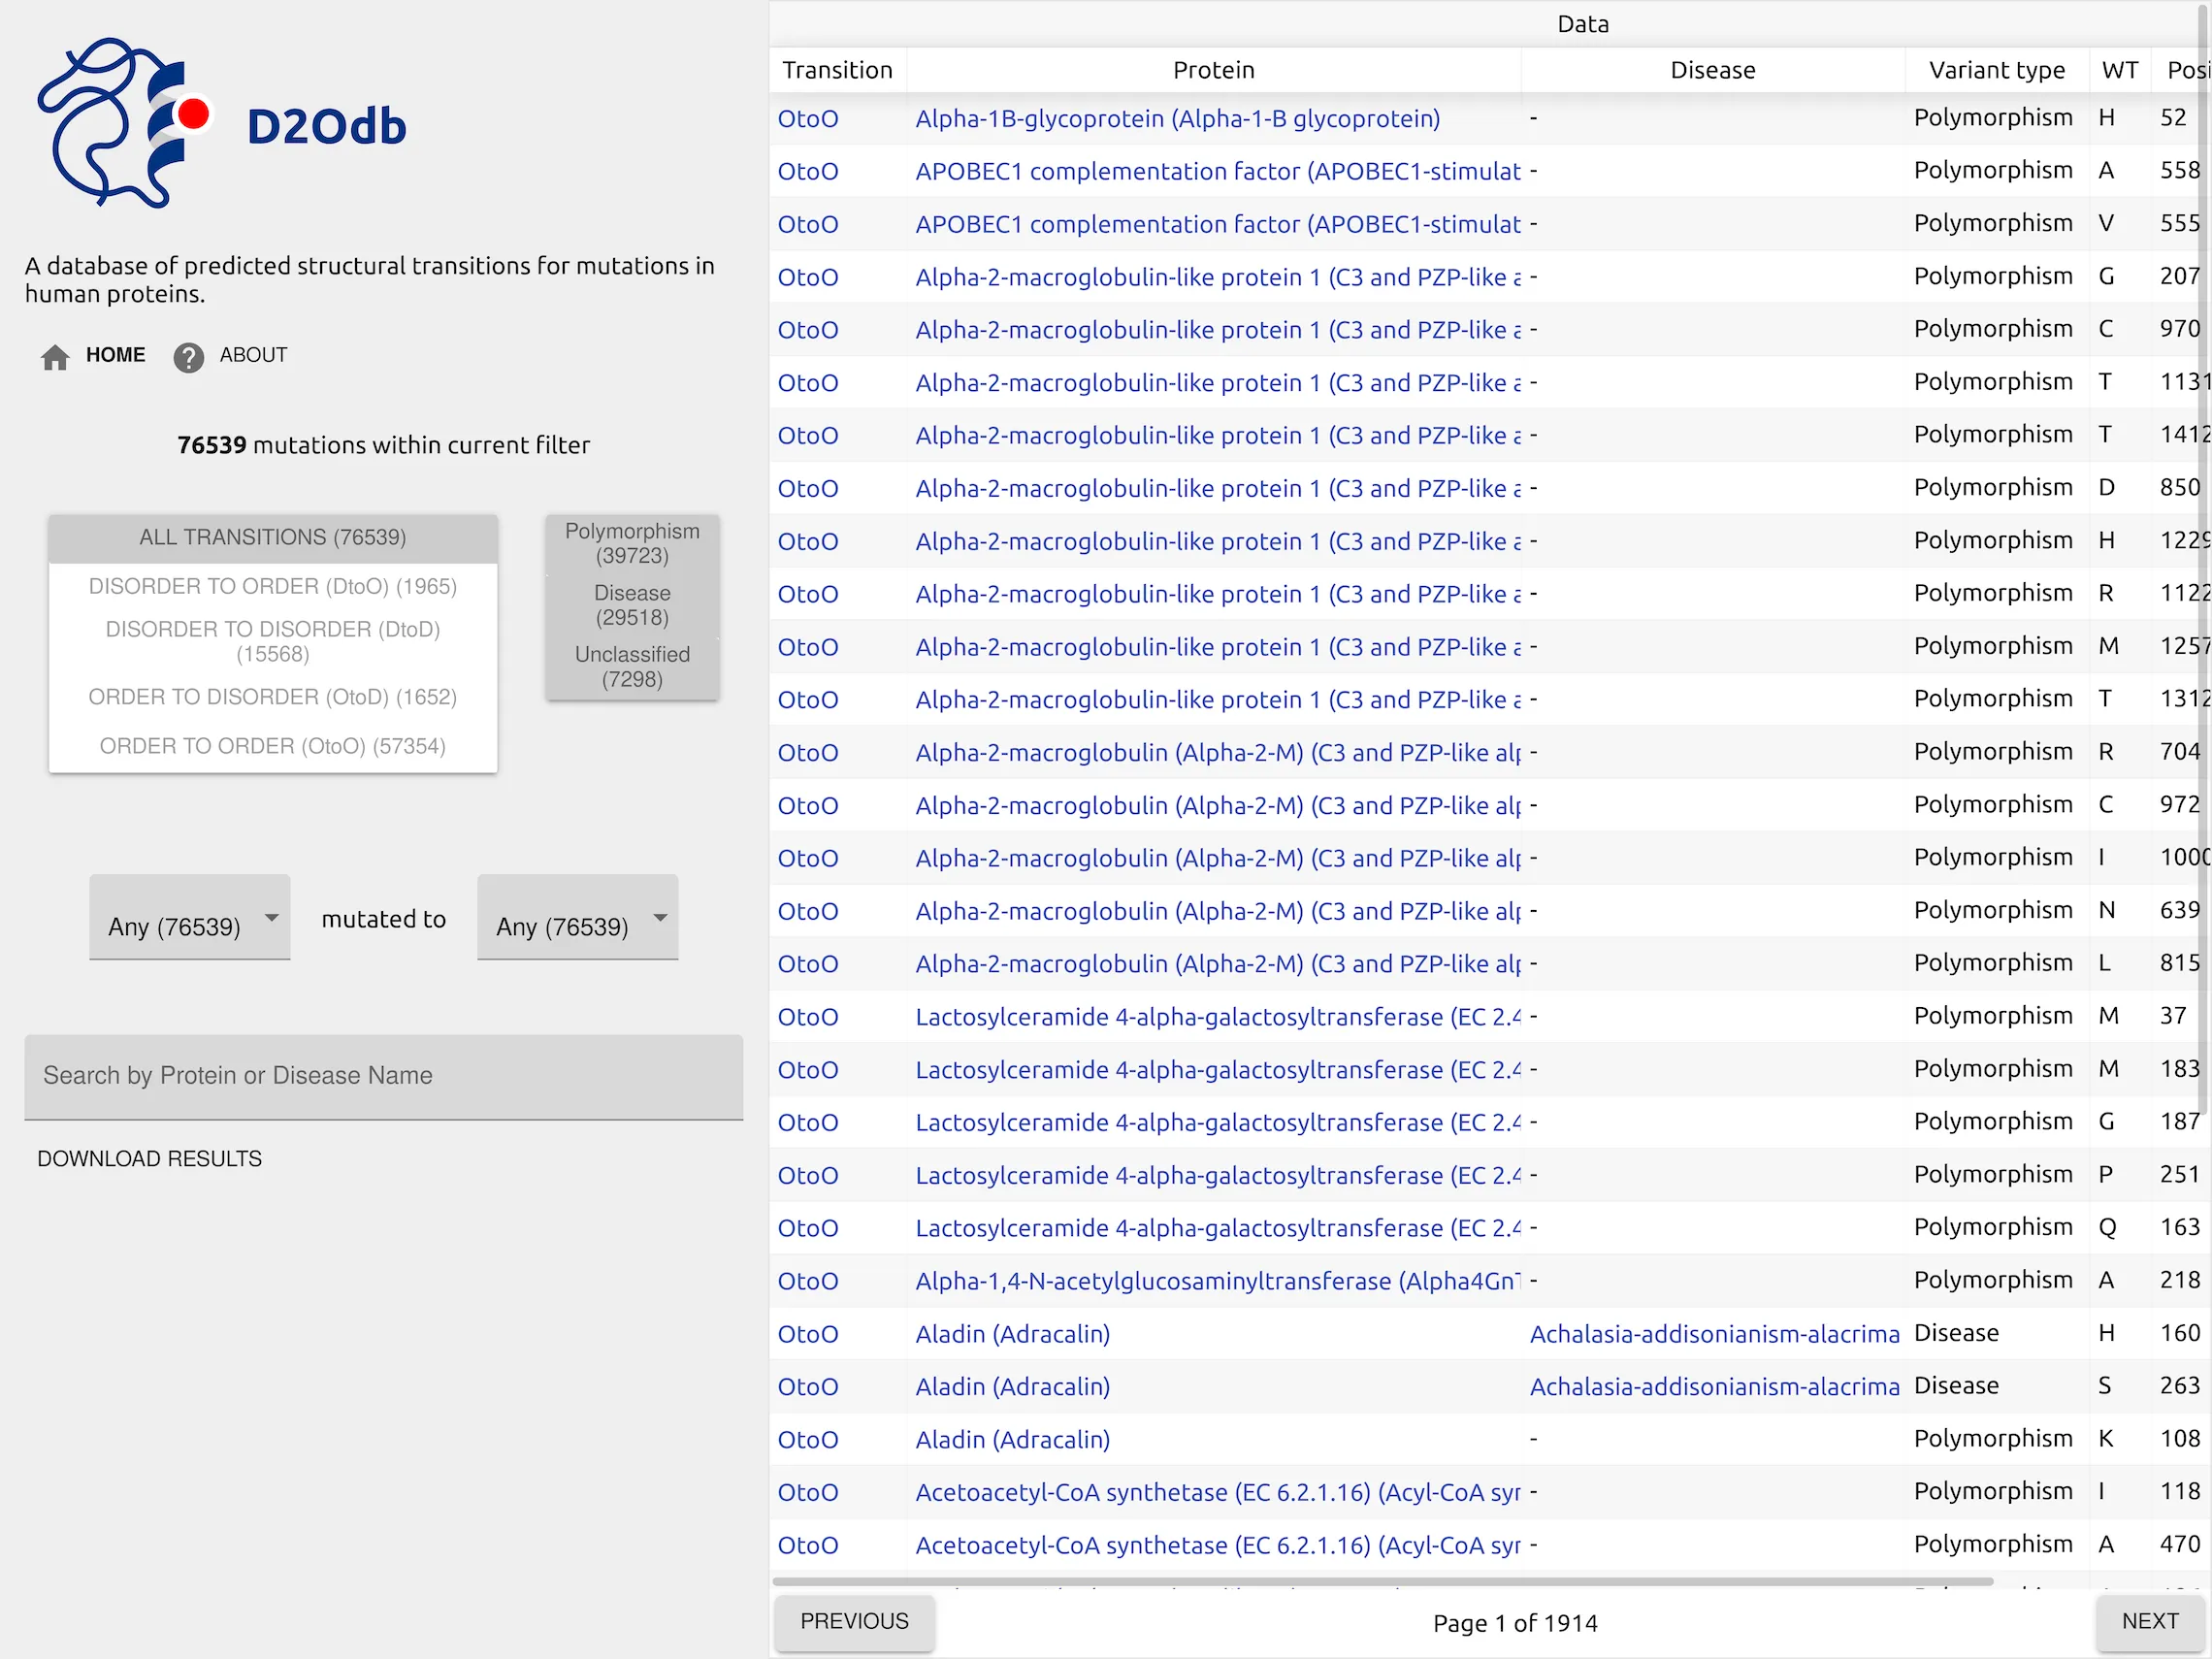Select ORDER TO ORDER (OtoO) filter
Screen dimensions: 2212x1659
point(273,746)
